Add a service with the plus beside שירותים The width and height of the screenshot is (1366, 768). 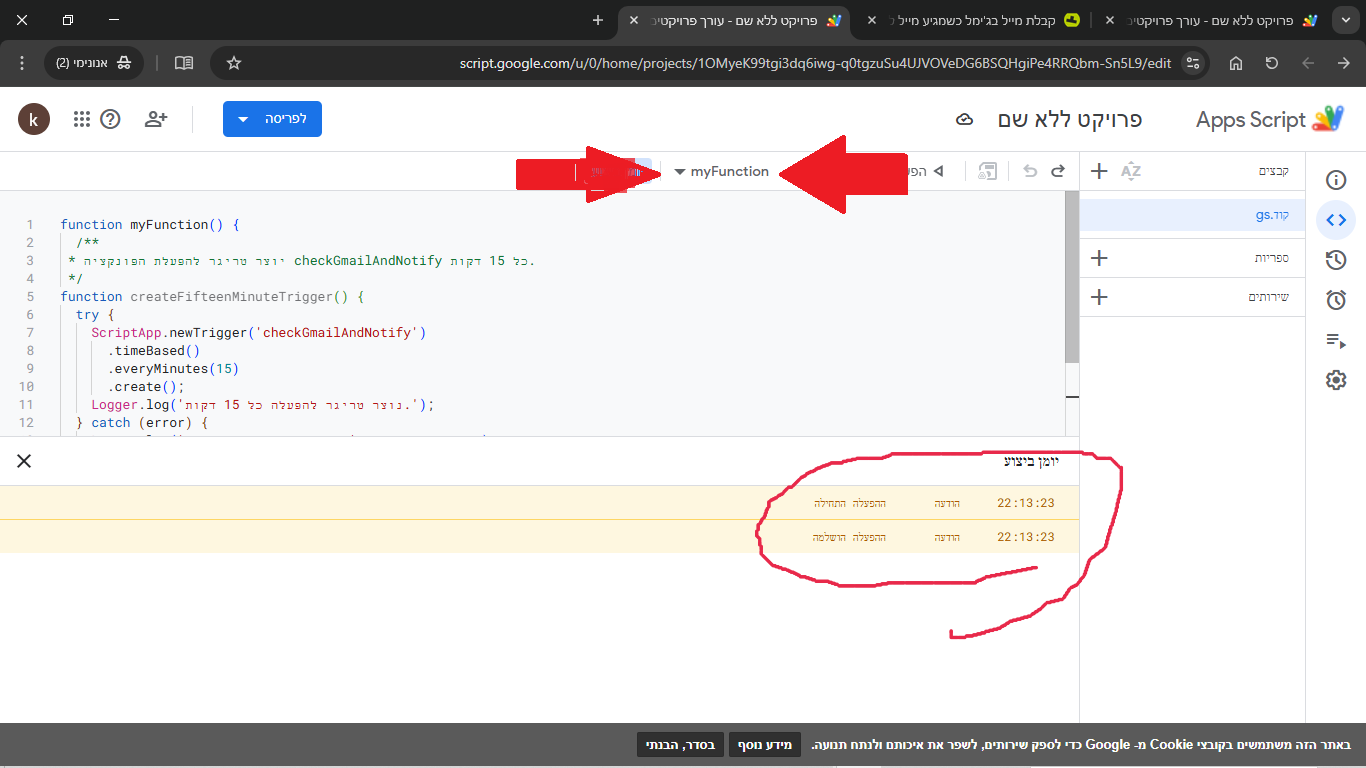coord(1099,297)
